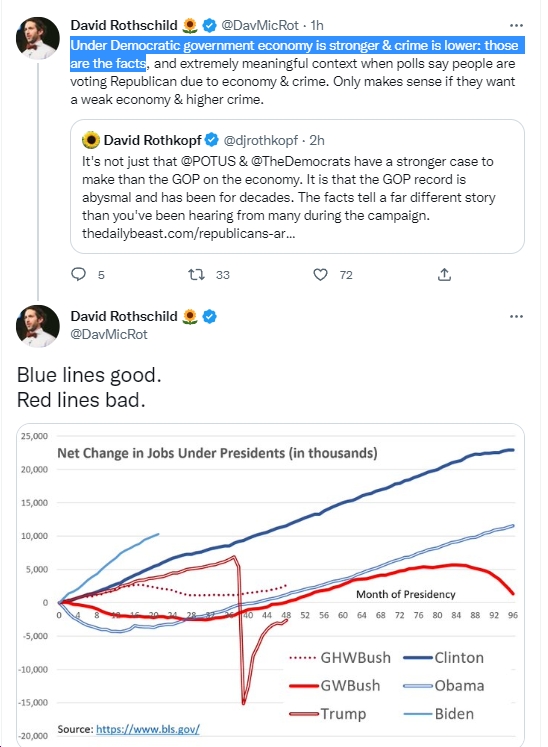Click the jobs chart image to enlarge
The image size is (548, 747).
(271, 585)
